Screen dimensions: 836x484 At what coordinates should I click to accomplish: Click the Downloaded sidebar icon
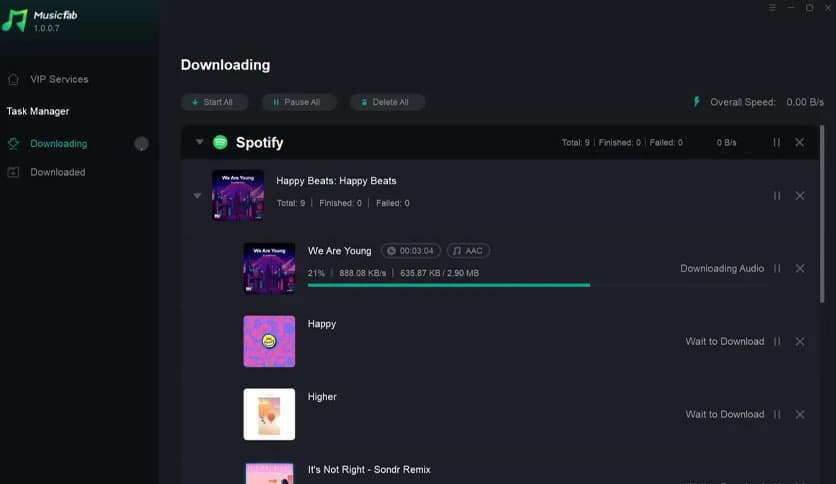(13, 172)
